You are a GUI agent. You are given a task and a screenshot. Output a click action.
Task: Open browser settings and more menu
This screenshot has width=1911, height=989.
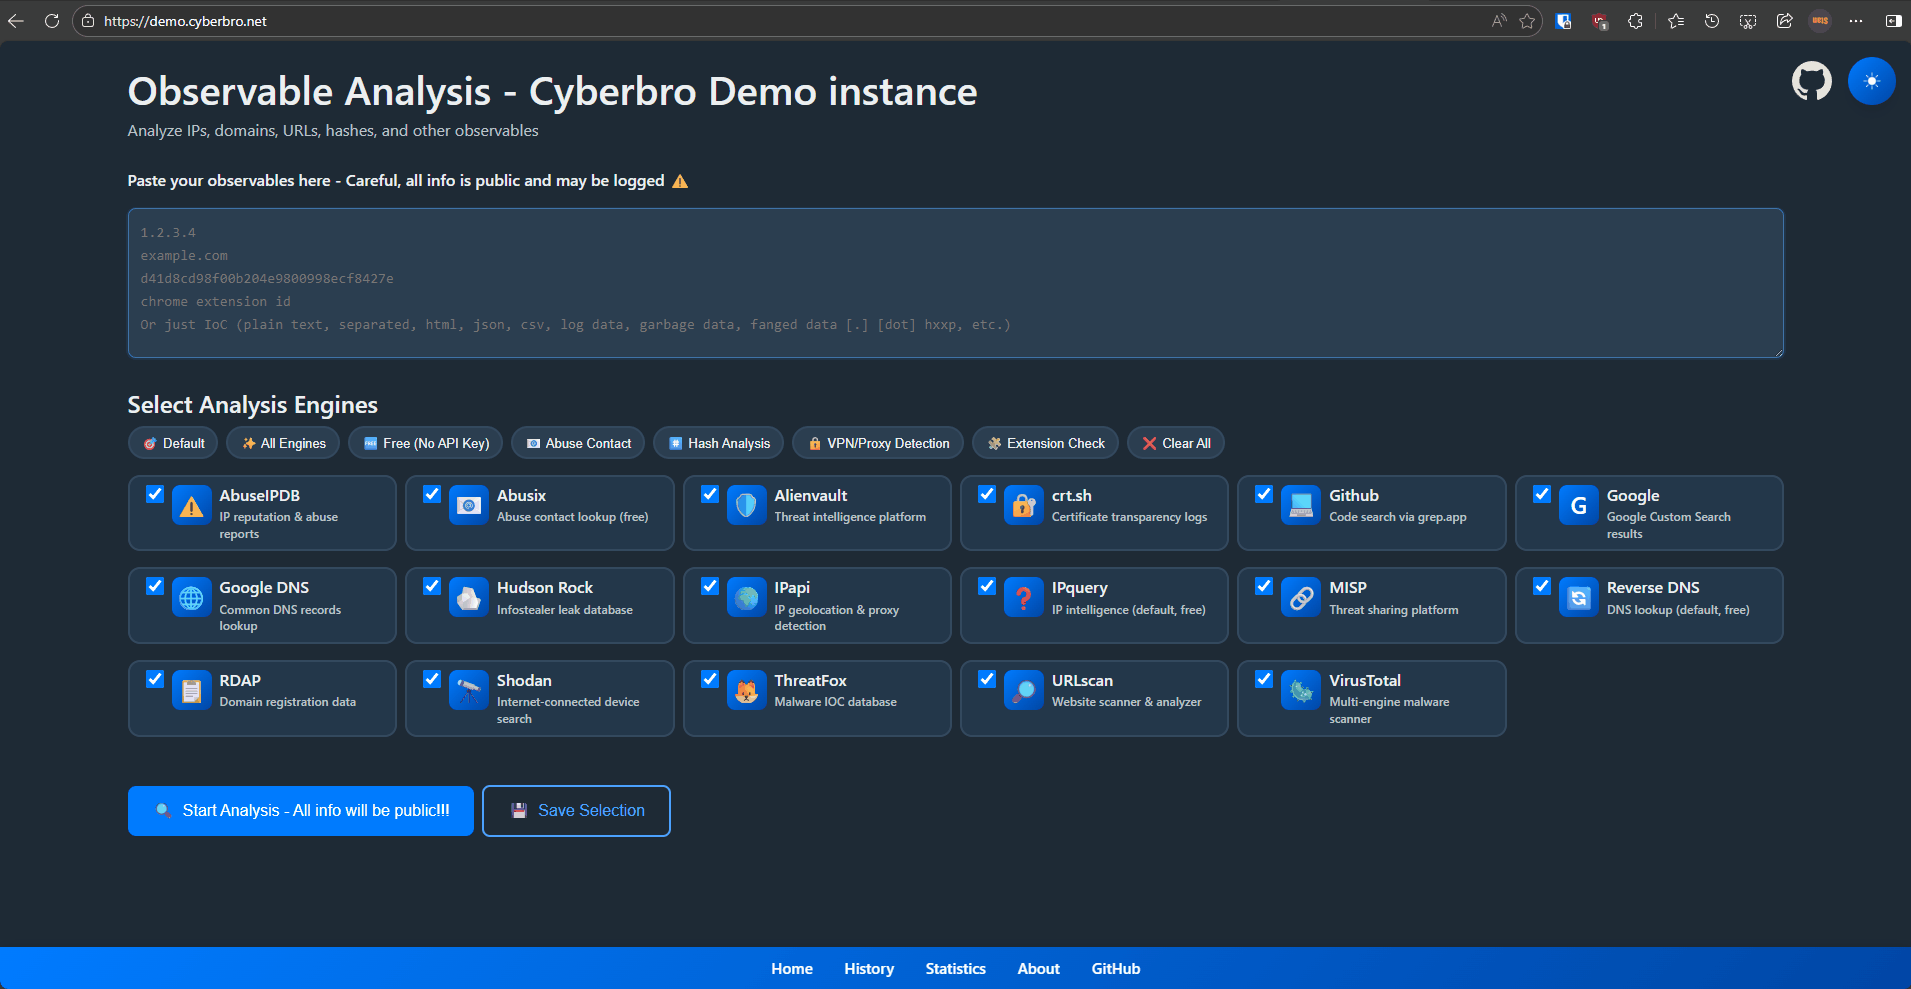[x=1856, y=21]
